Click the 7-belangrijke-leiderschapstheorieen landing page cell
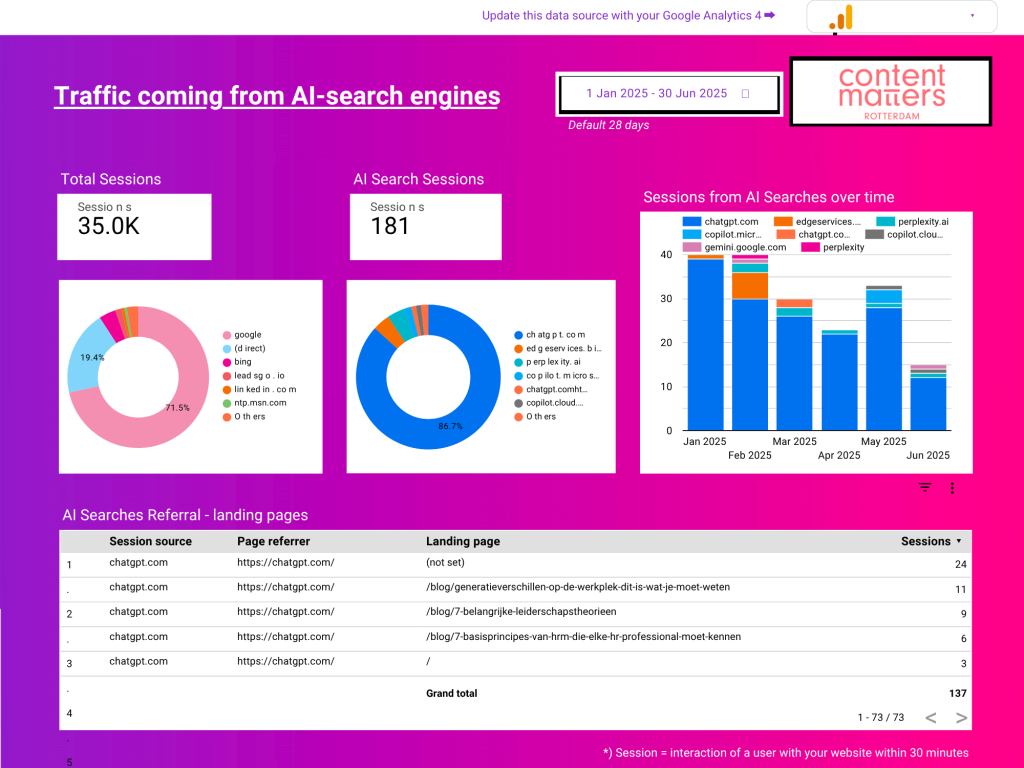The width and height of the screenshot is (1024, 768). pos(521,612)
